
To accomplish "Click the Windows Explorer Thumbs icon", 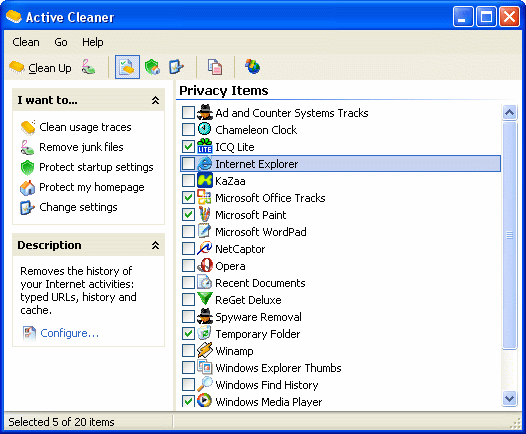I will (x=204, y=367).
